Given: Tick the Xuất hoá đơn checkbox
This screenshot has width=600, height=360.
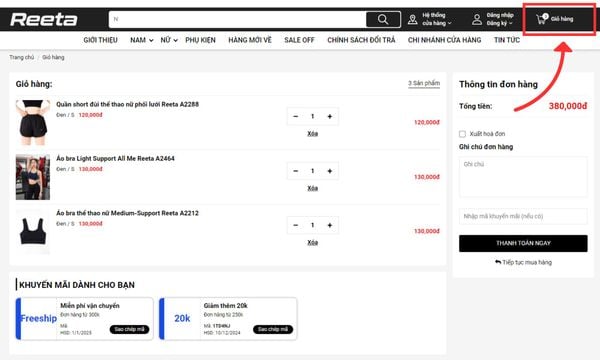Looking at the screenshot, I should [462, 134].
